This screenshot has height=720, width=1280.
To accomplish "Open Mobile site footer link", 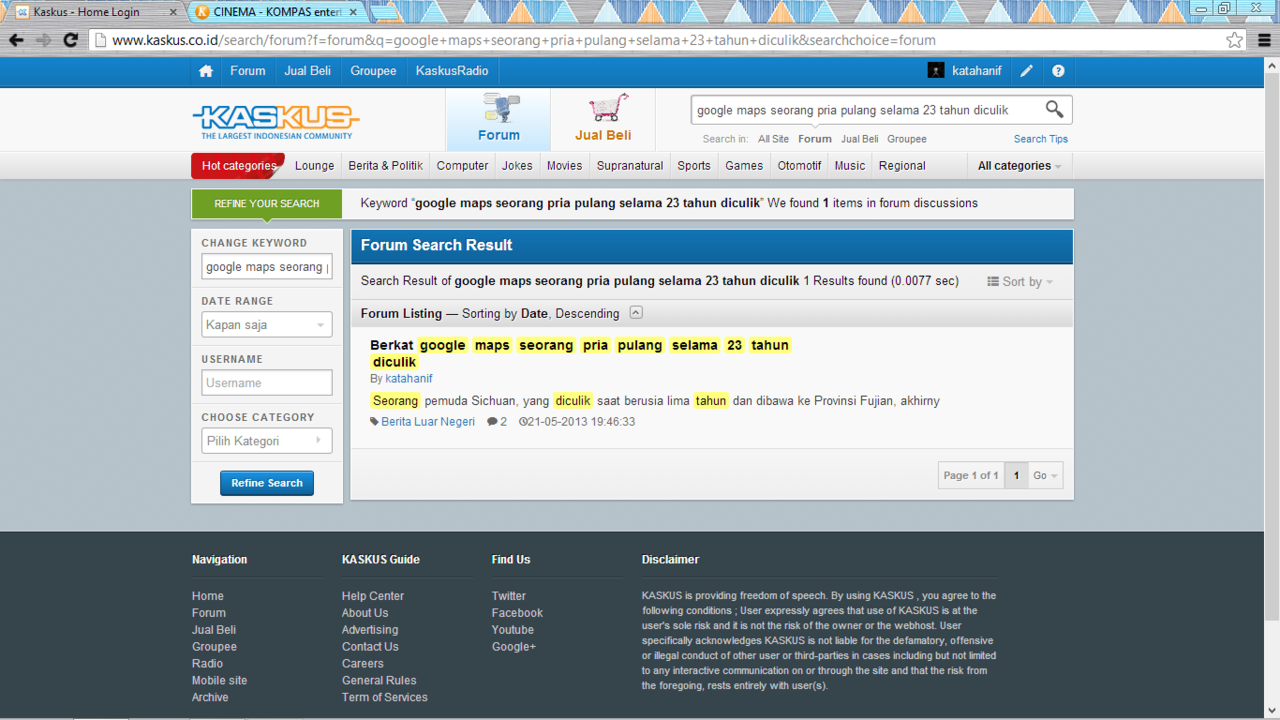I will point(219,680).
